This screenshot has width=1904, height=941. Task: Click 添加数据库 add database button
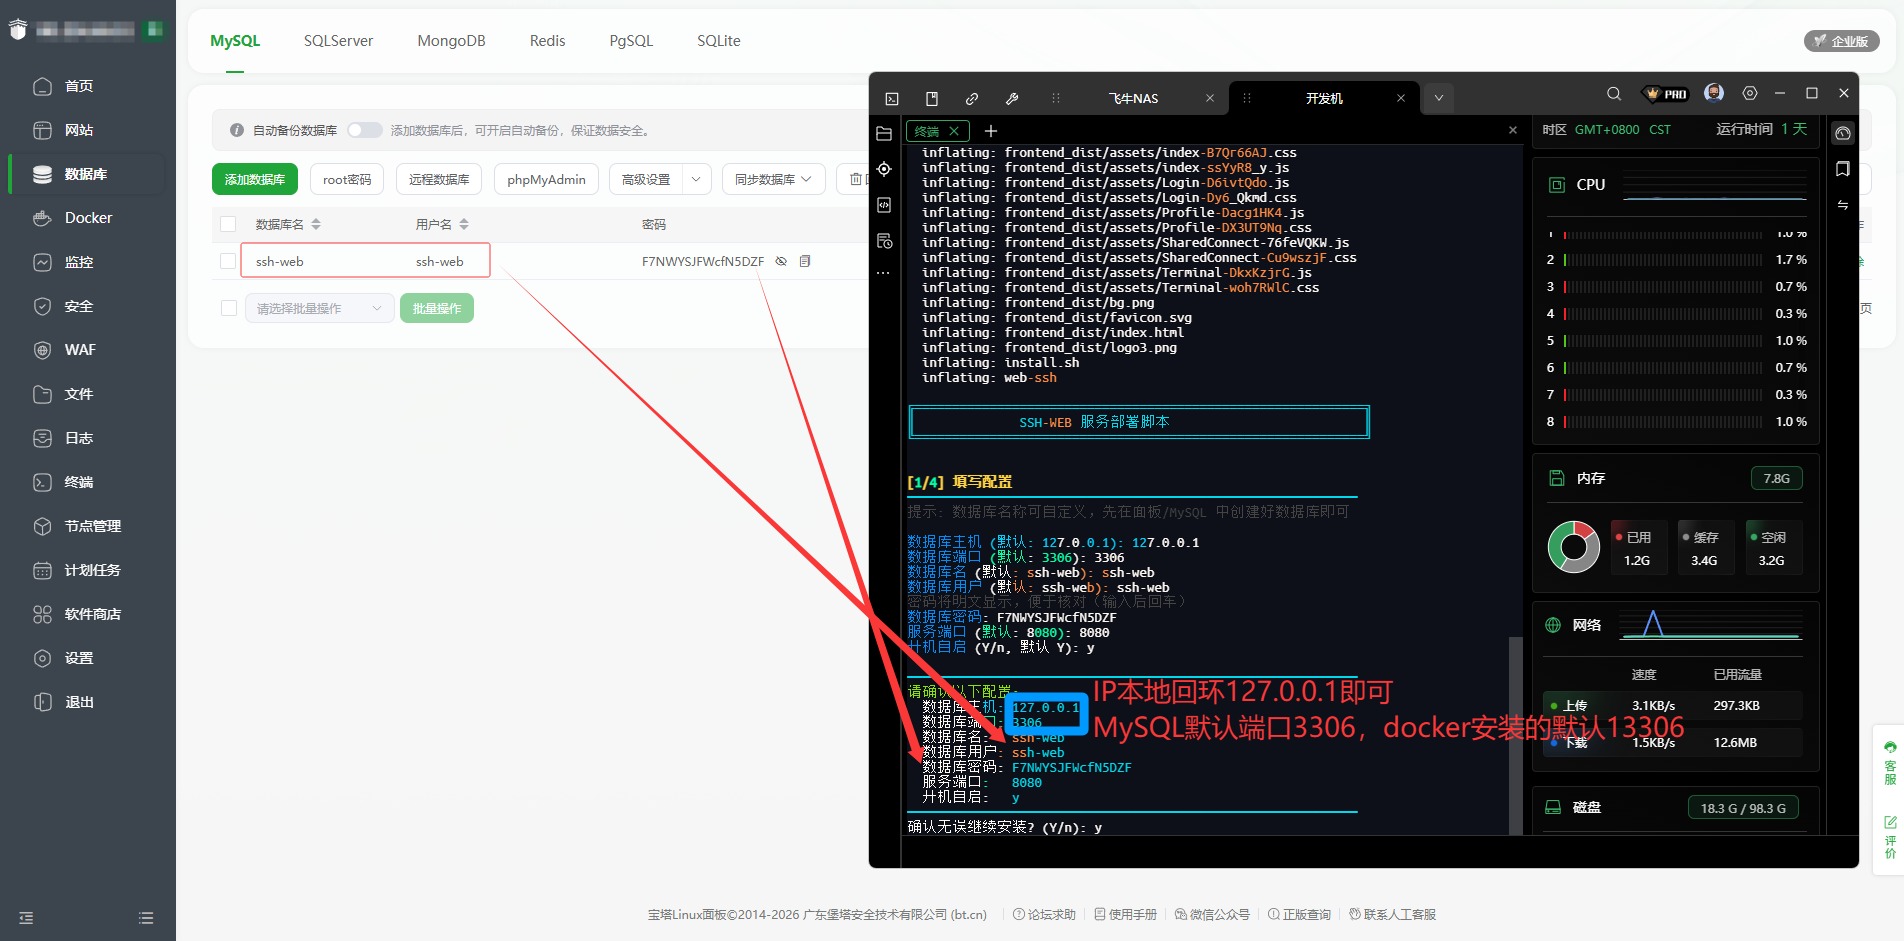(255, 179)
